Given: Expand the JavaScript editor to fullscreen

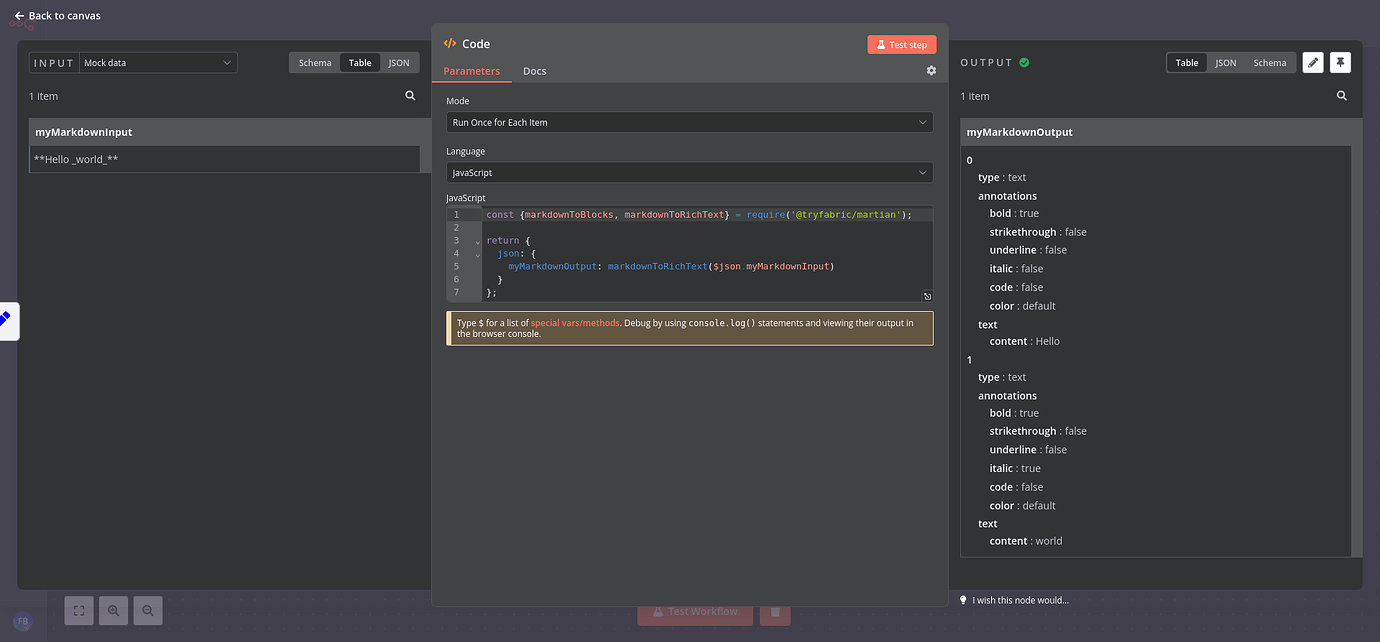Looking at the screenshot, I should 926,296.
